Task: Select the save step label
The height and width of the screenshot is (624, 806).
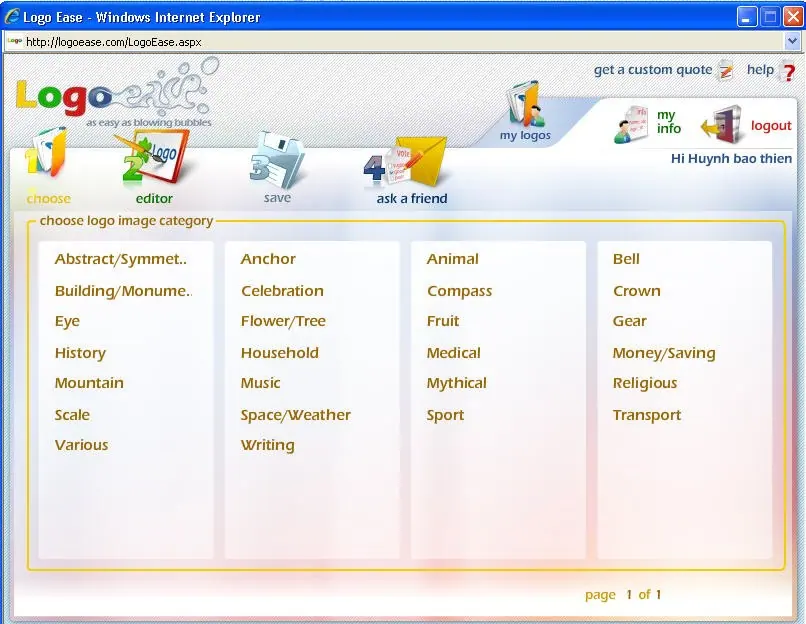Action: [x=277, y=198]
